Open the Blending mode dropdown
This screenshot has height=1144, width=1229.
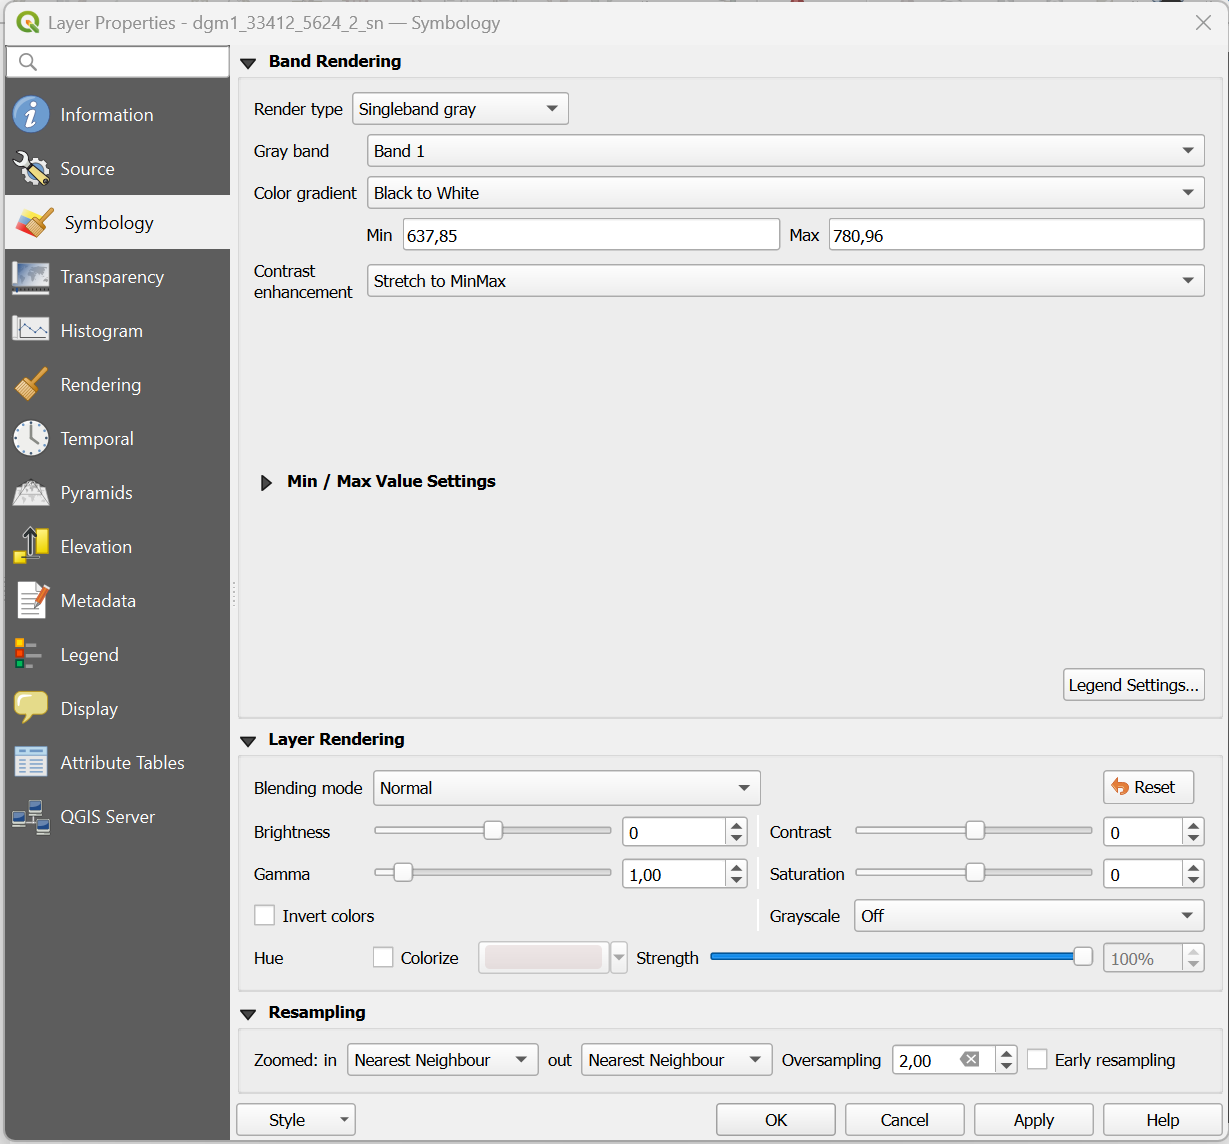tap(566, 788)
